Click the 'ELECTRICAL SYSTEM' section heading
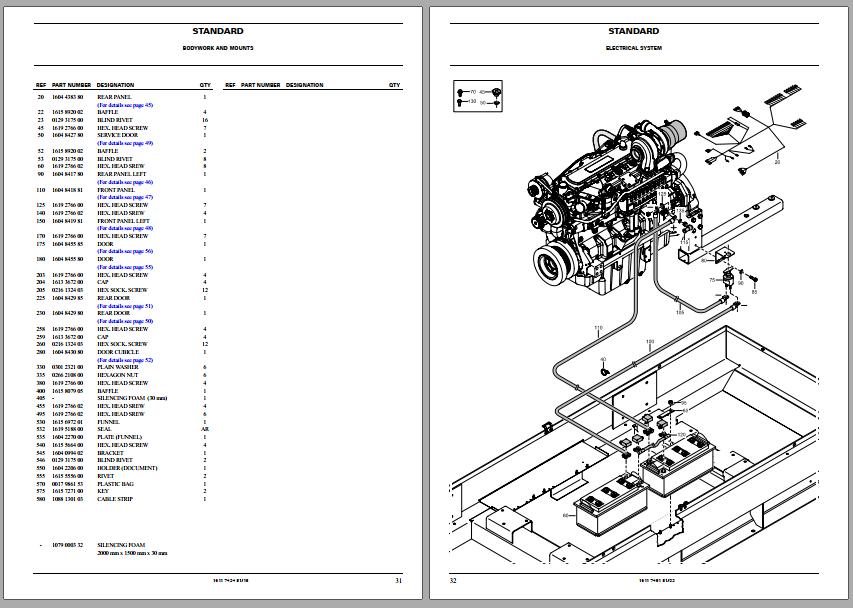 634,48
